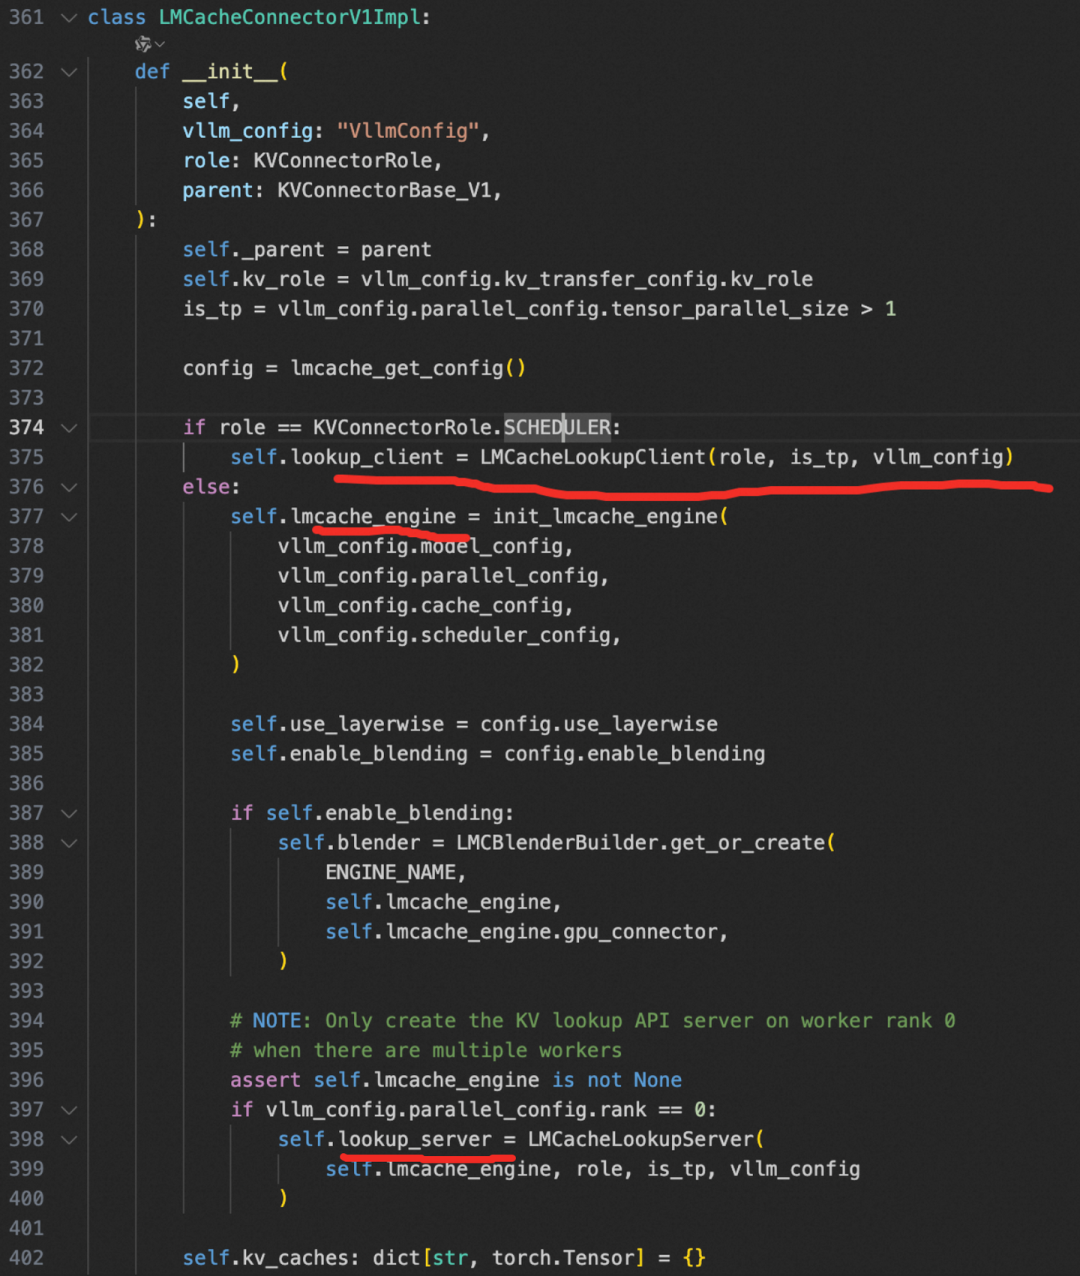The height and width of the screenshot is (1276, 1080).
Task: Click the SCHEDULER token on line 374
Action: click(557, 428)
